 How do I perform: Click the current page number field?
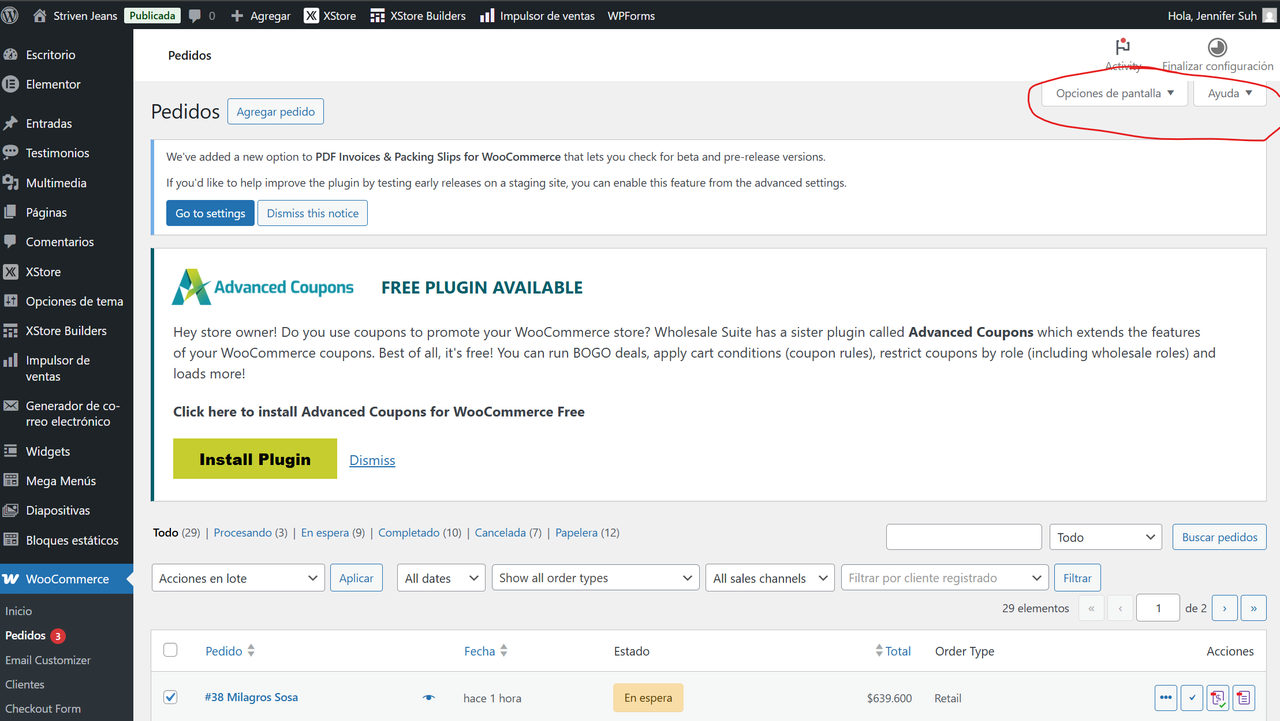coord(1158,608)
